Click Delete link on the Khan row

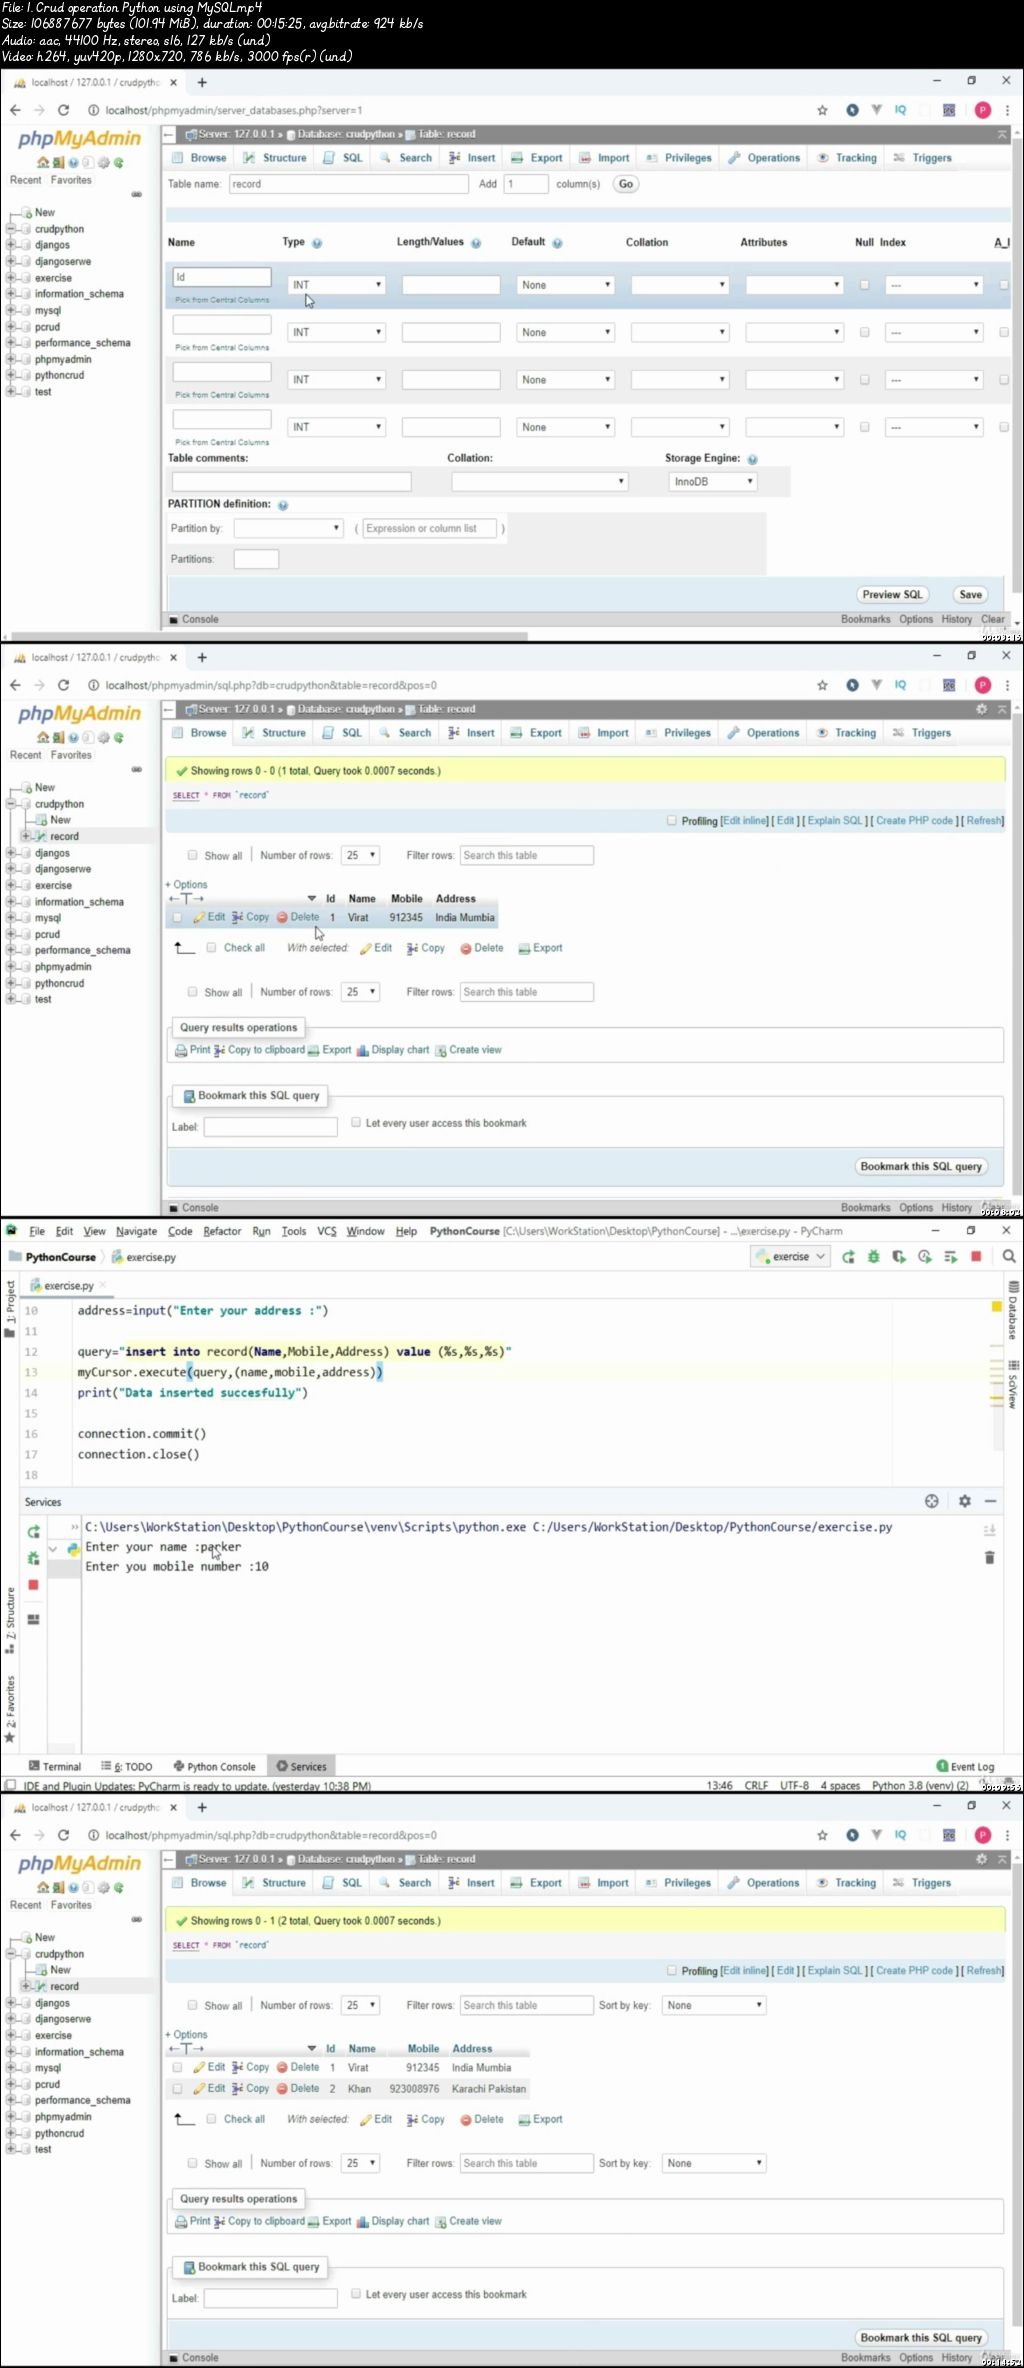298,2088
